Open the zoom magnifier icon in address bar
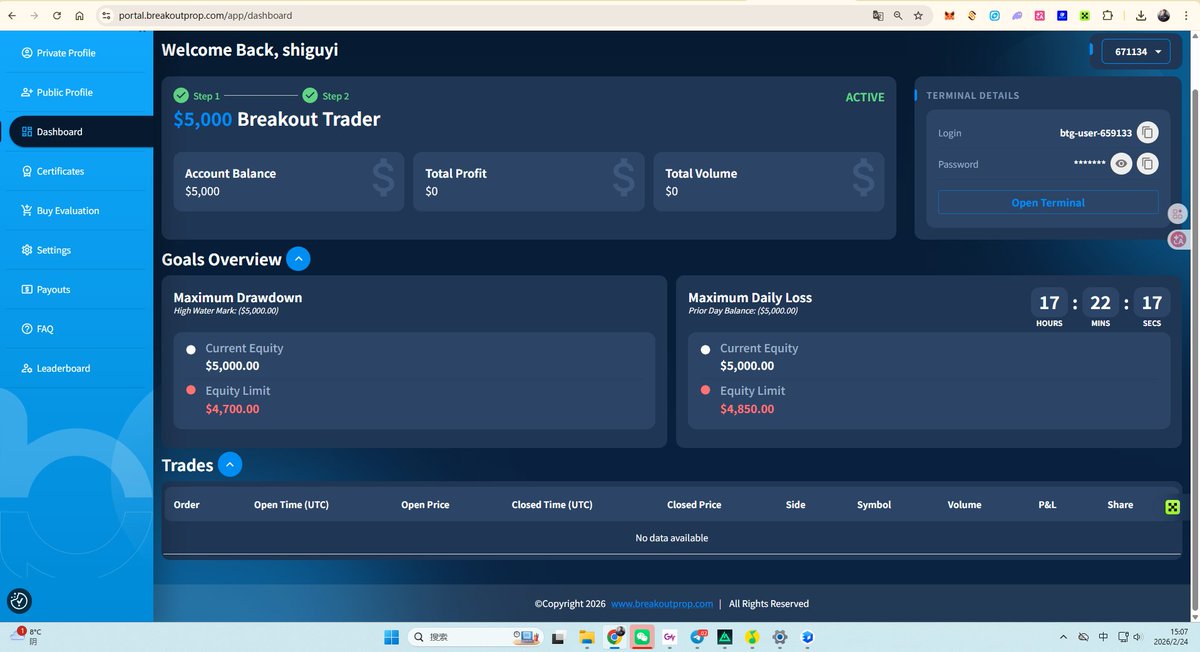 pos(898,16)
